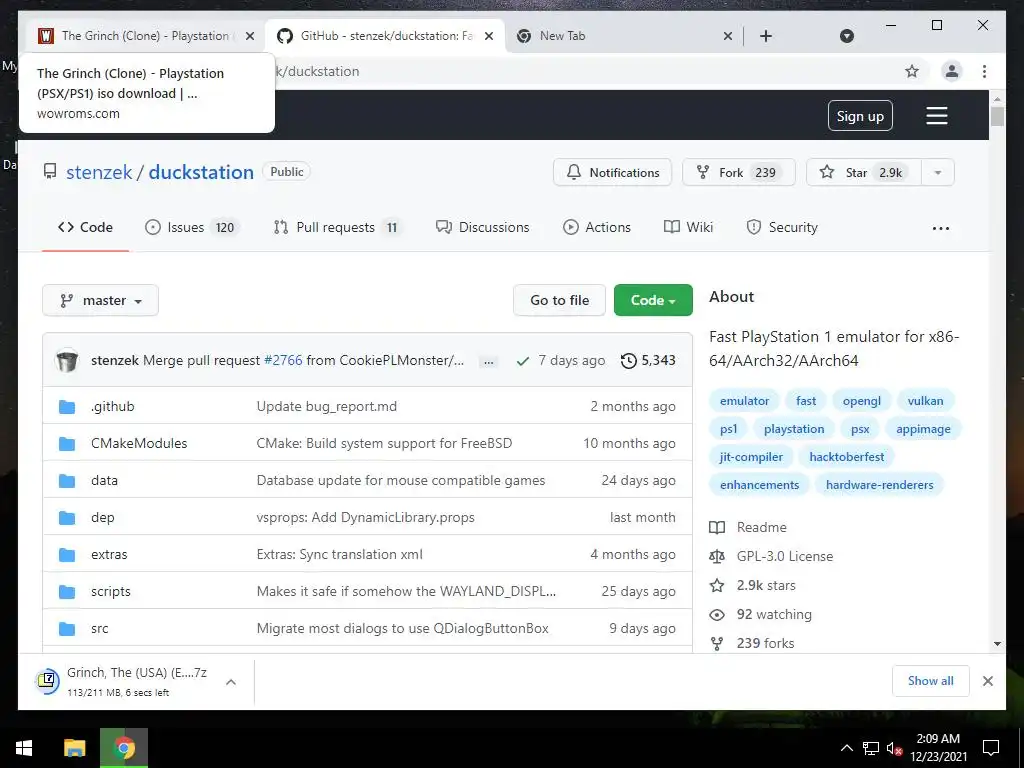This screenshot has width=1024, height=768.
Task: Open the Security tab
Action: click(782, 227)
